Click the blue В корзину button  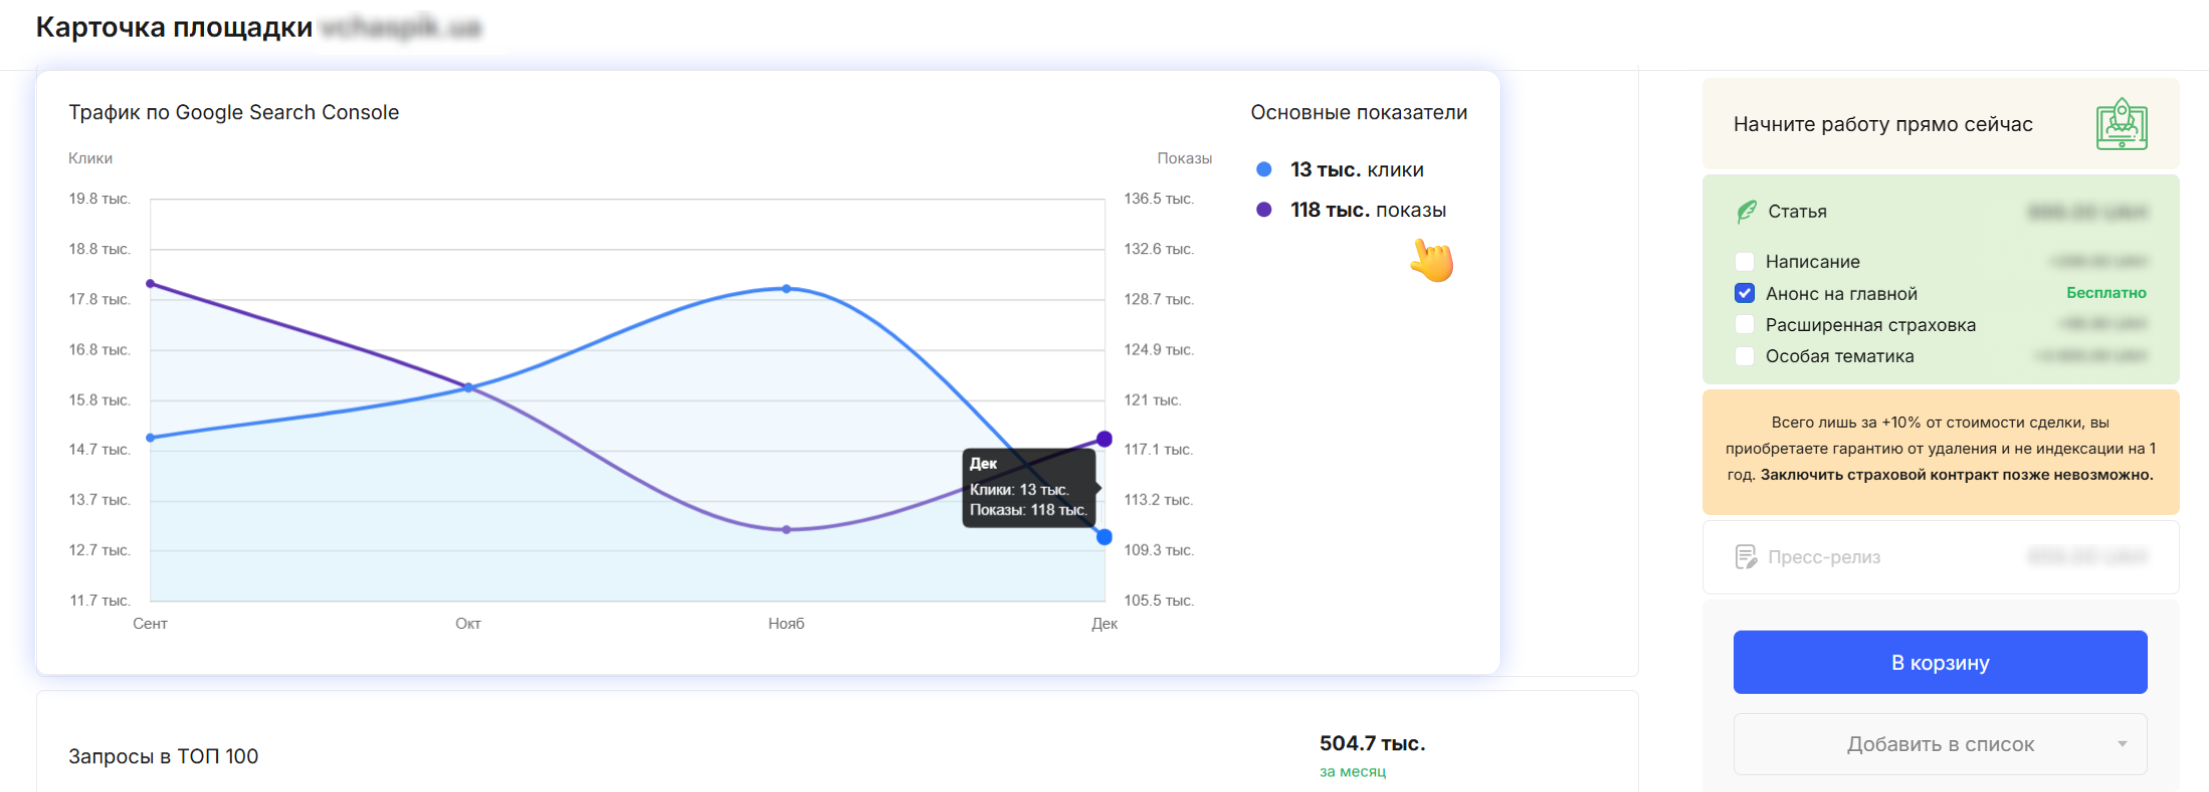pos(1940,662)
